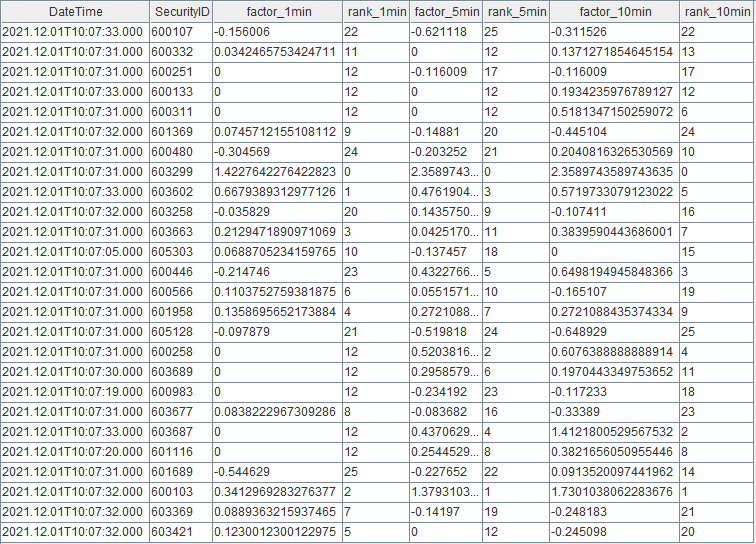Click the SecurityID column header

[x=180, y=11]
